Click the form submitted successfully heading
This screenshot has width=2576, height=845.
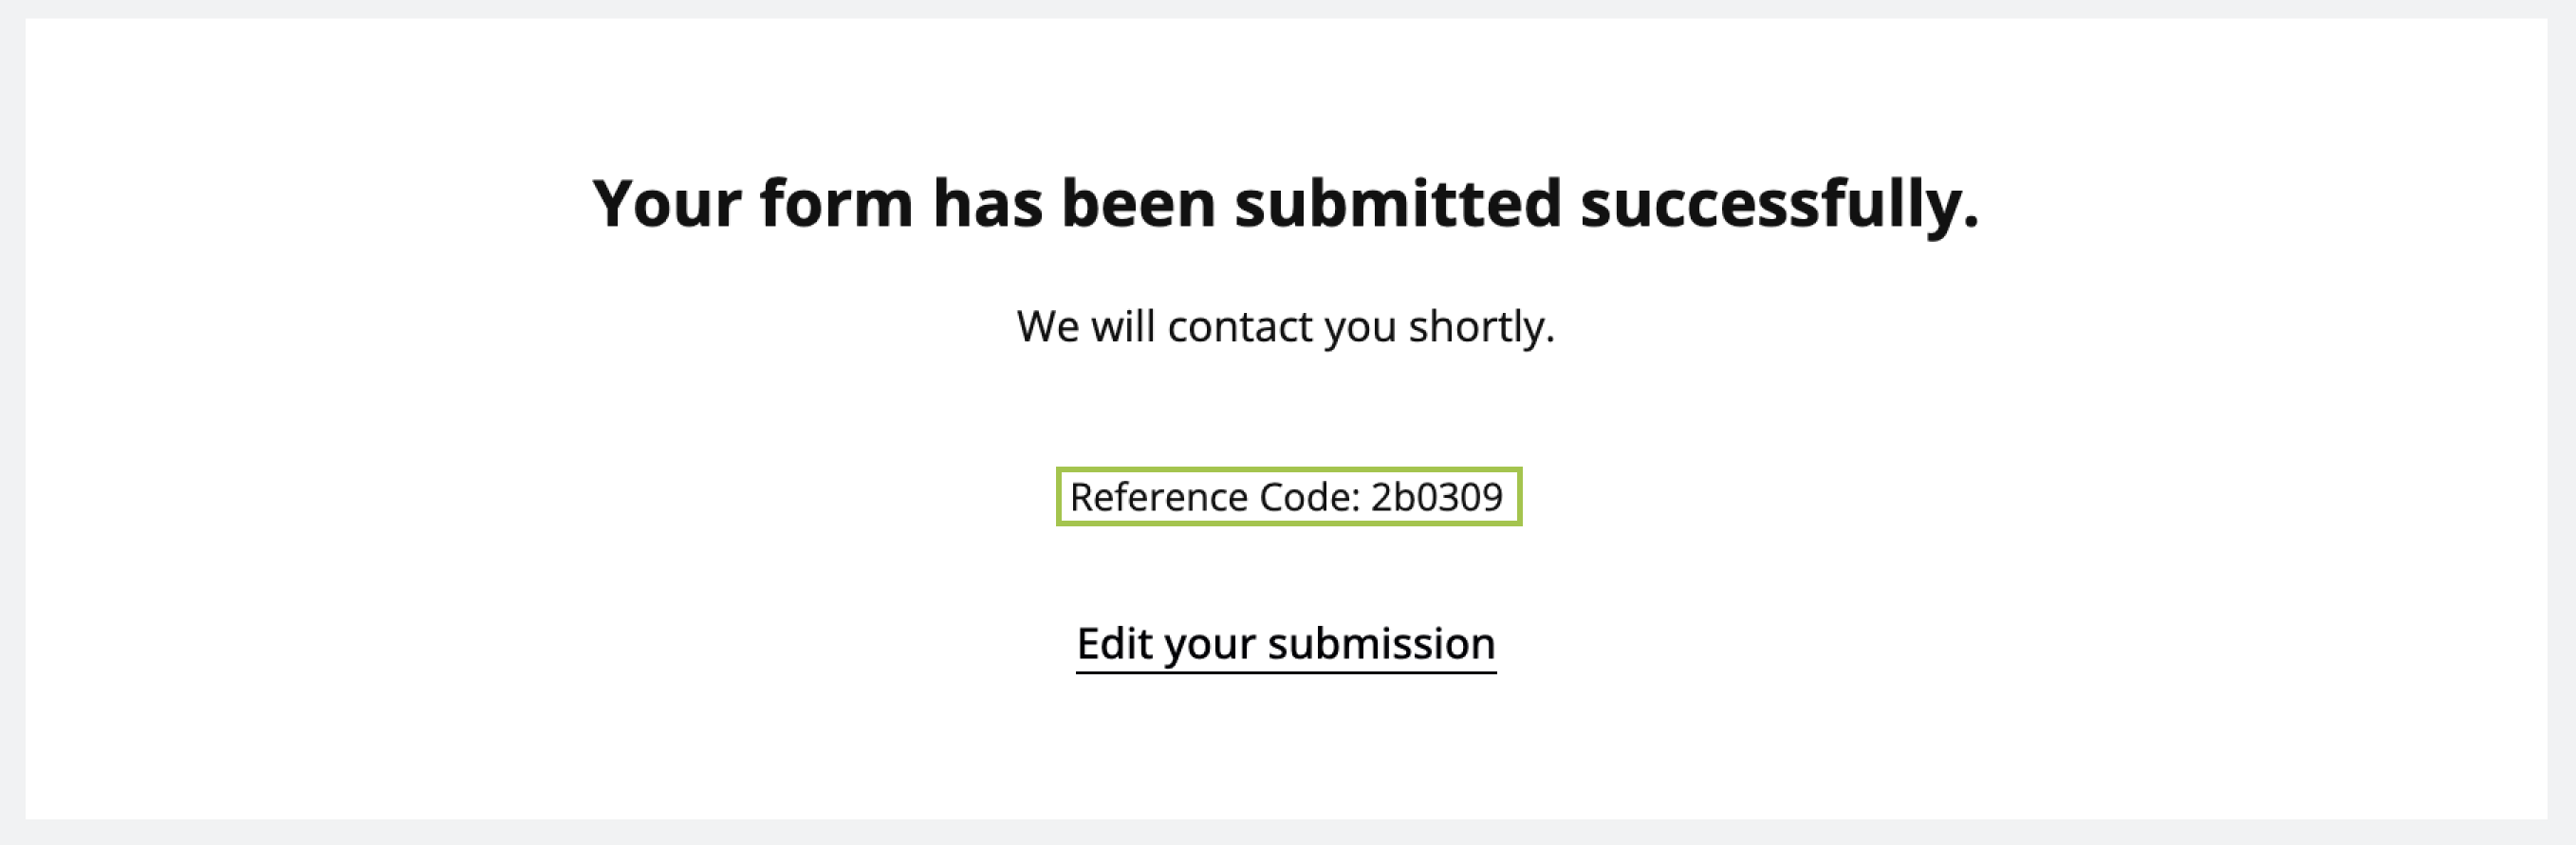tap(1285, 204)
